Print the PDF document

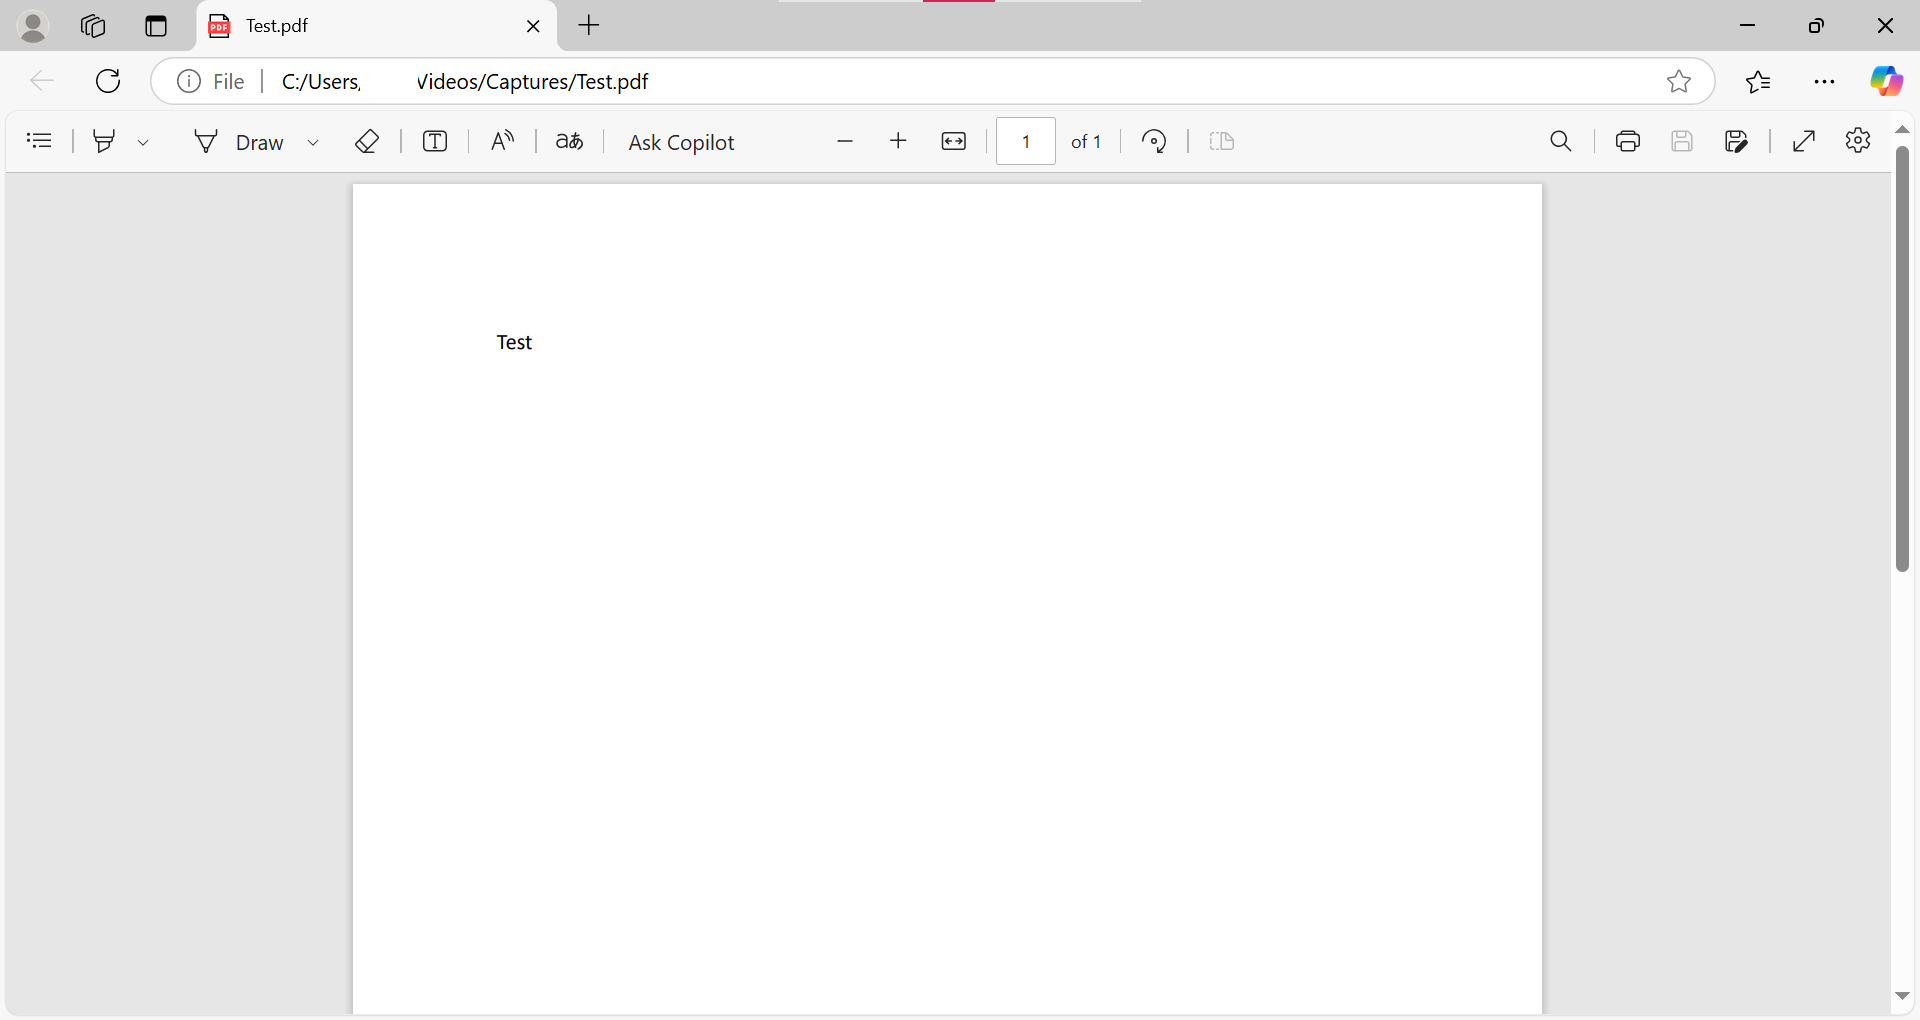pos(1627,141)
